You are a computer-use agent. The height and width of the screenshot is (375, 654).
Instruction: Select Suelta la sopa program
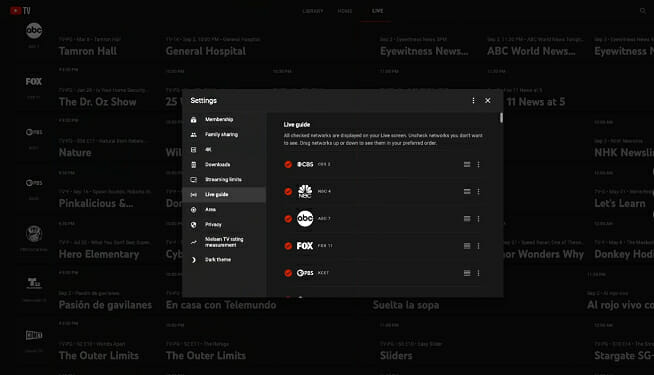406,305
